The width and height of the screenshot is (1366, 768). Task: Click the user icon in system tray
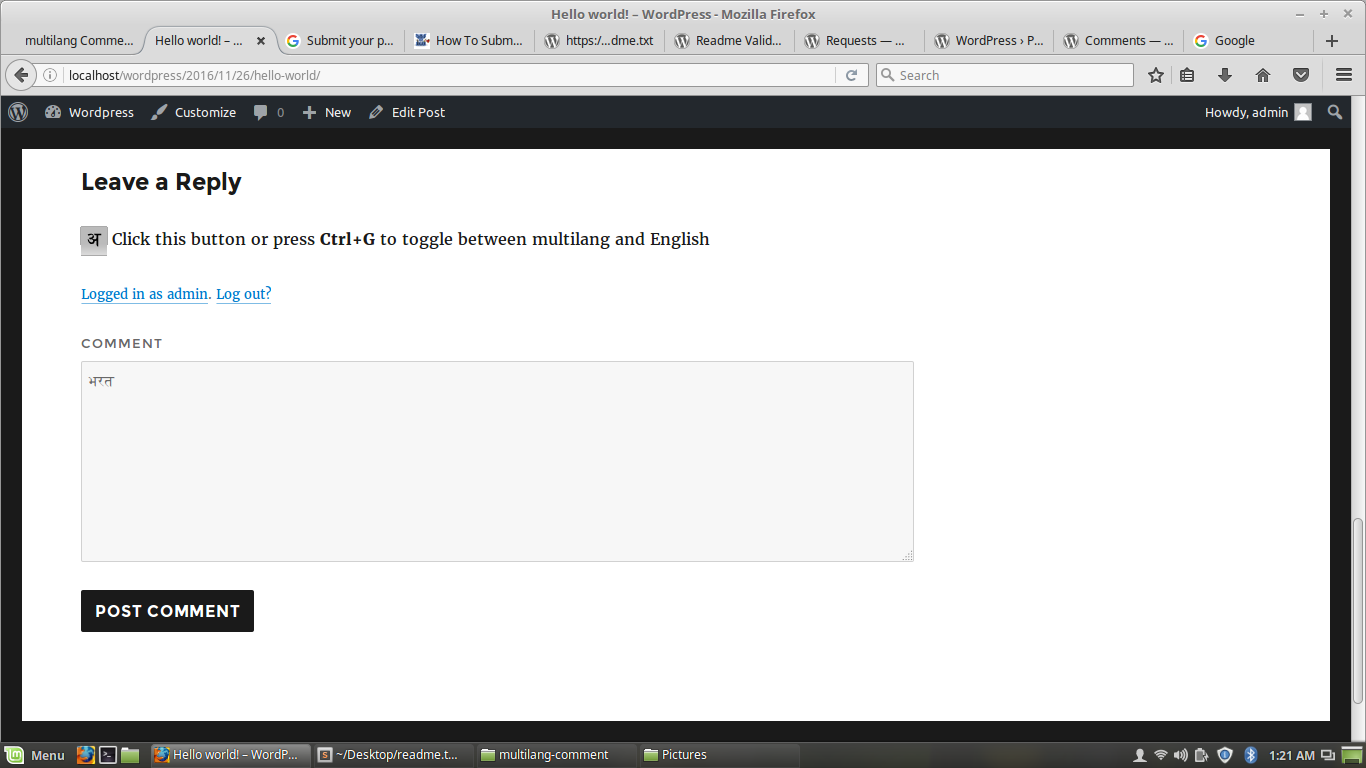[x=1139, y=755]
